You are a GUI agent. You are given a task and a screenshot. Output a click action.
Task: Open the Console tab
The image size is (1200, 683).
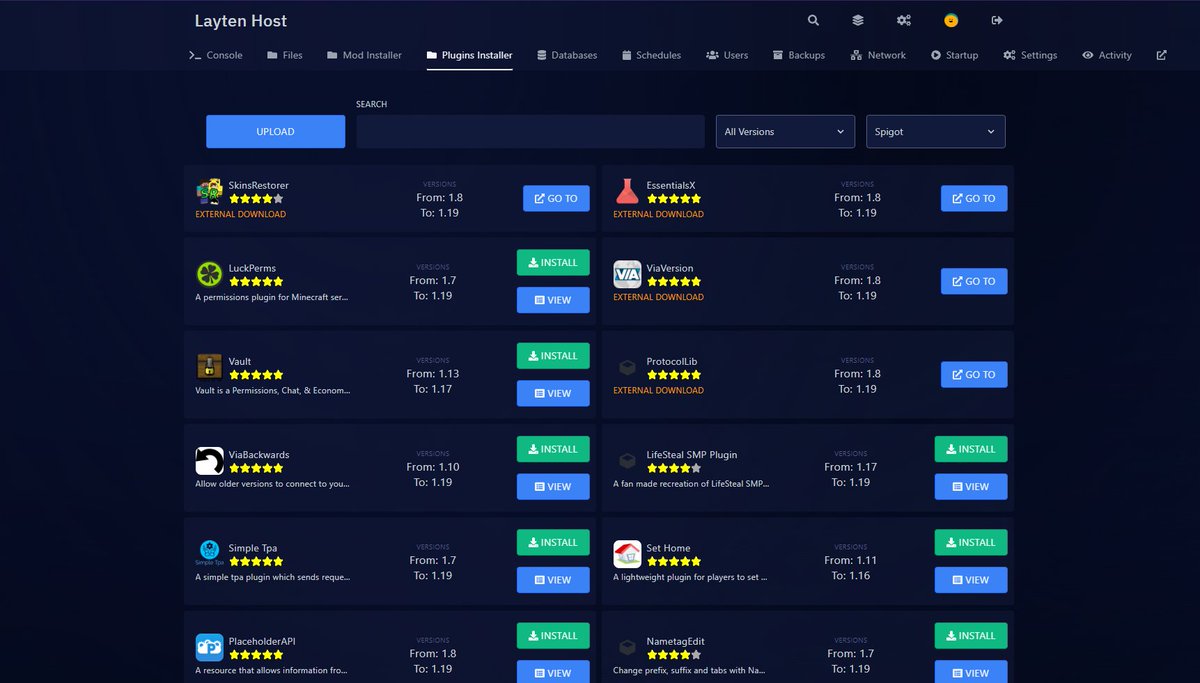[215, 55]
